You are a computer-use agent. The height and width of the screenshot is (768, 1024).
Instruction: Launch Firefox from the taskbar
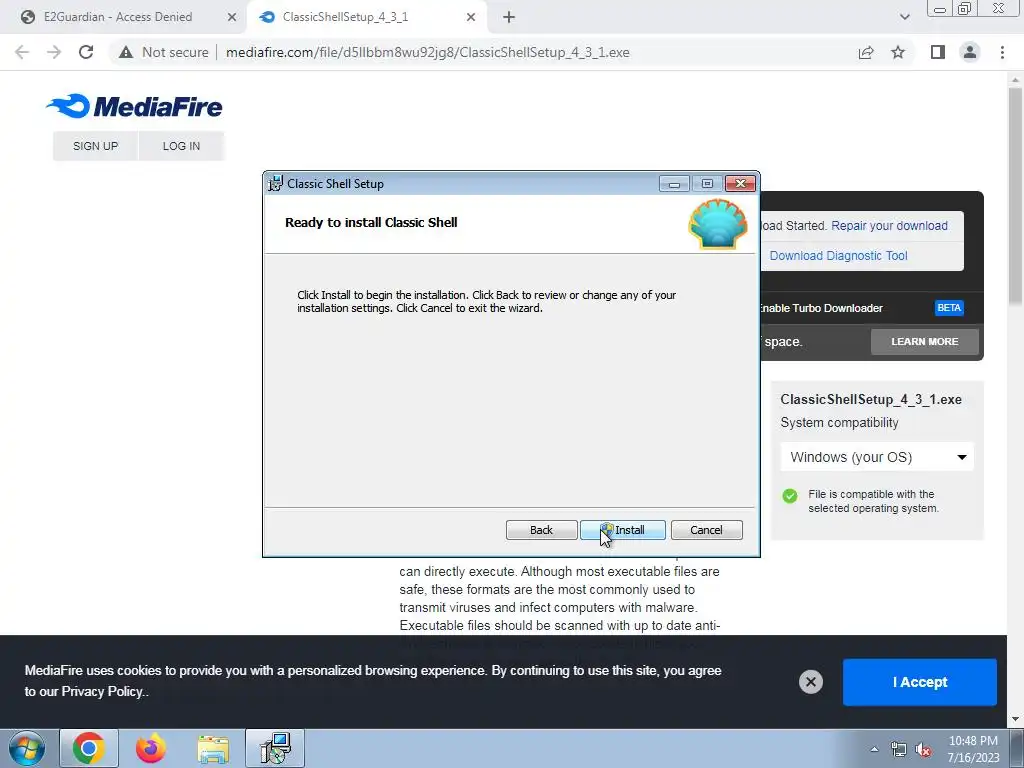151,748
